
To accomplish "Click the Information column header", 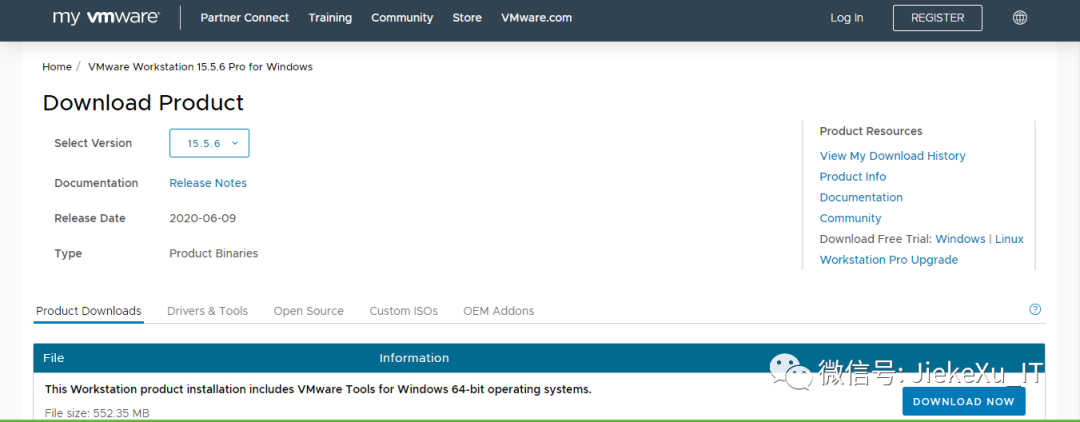I will coord(414,358).
